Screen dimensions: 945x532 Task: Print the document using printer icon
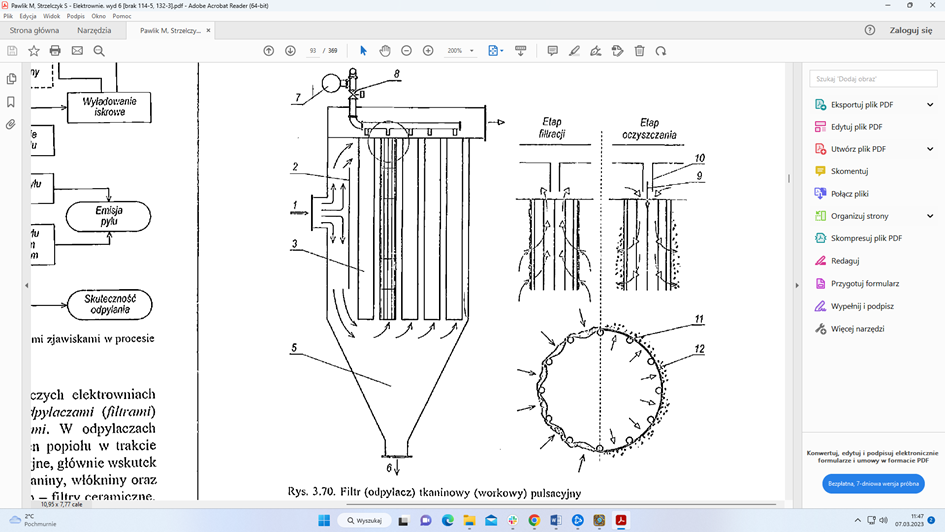[x=55, y=51]
